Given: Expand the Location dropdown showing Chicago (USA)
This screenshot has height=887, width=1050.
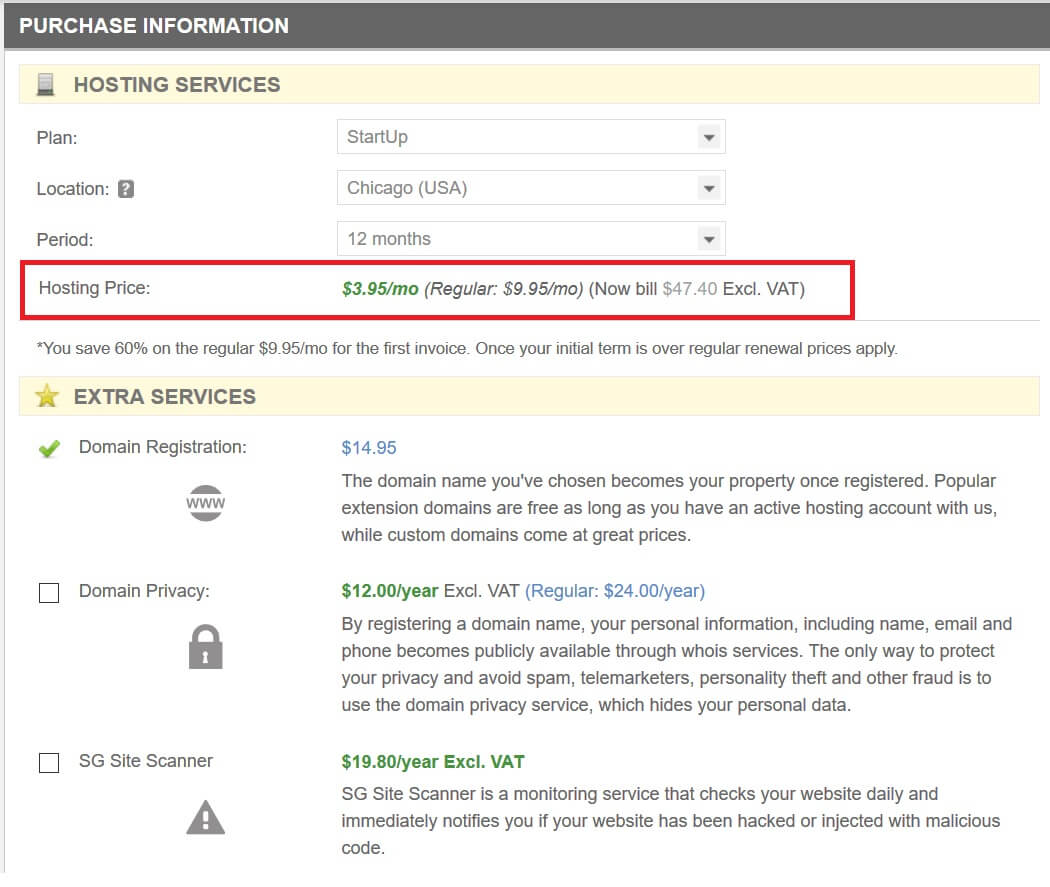Looking at the screenshot, I should 531,188.
